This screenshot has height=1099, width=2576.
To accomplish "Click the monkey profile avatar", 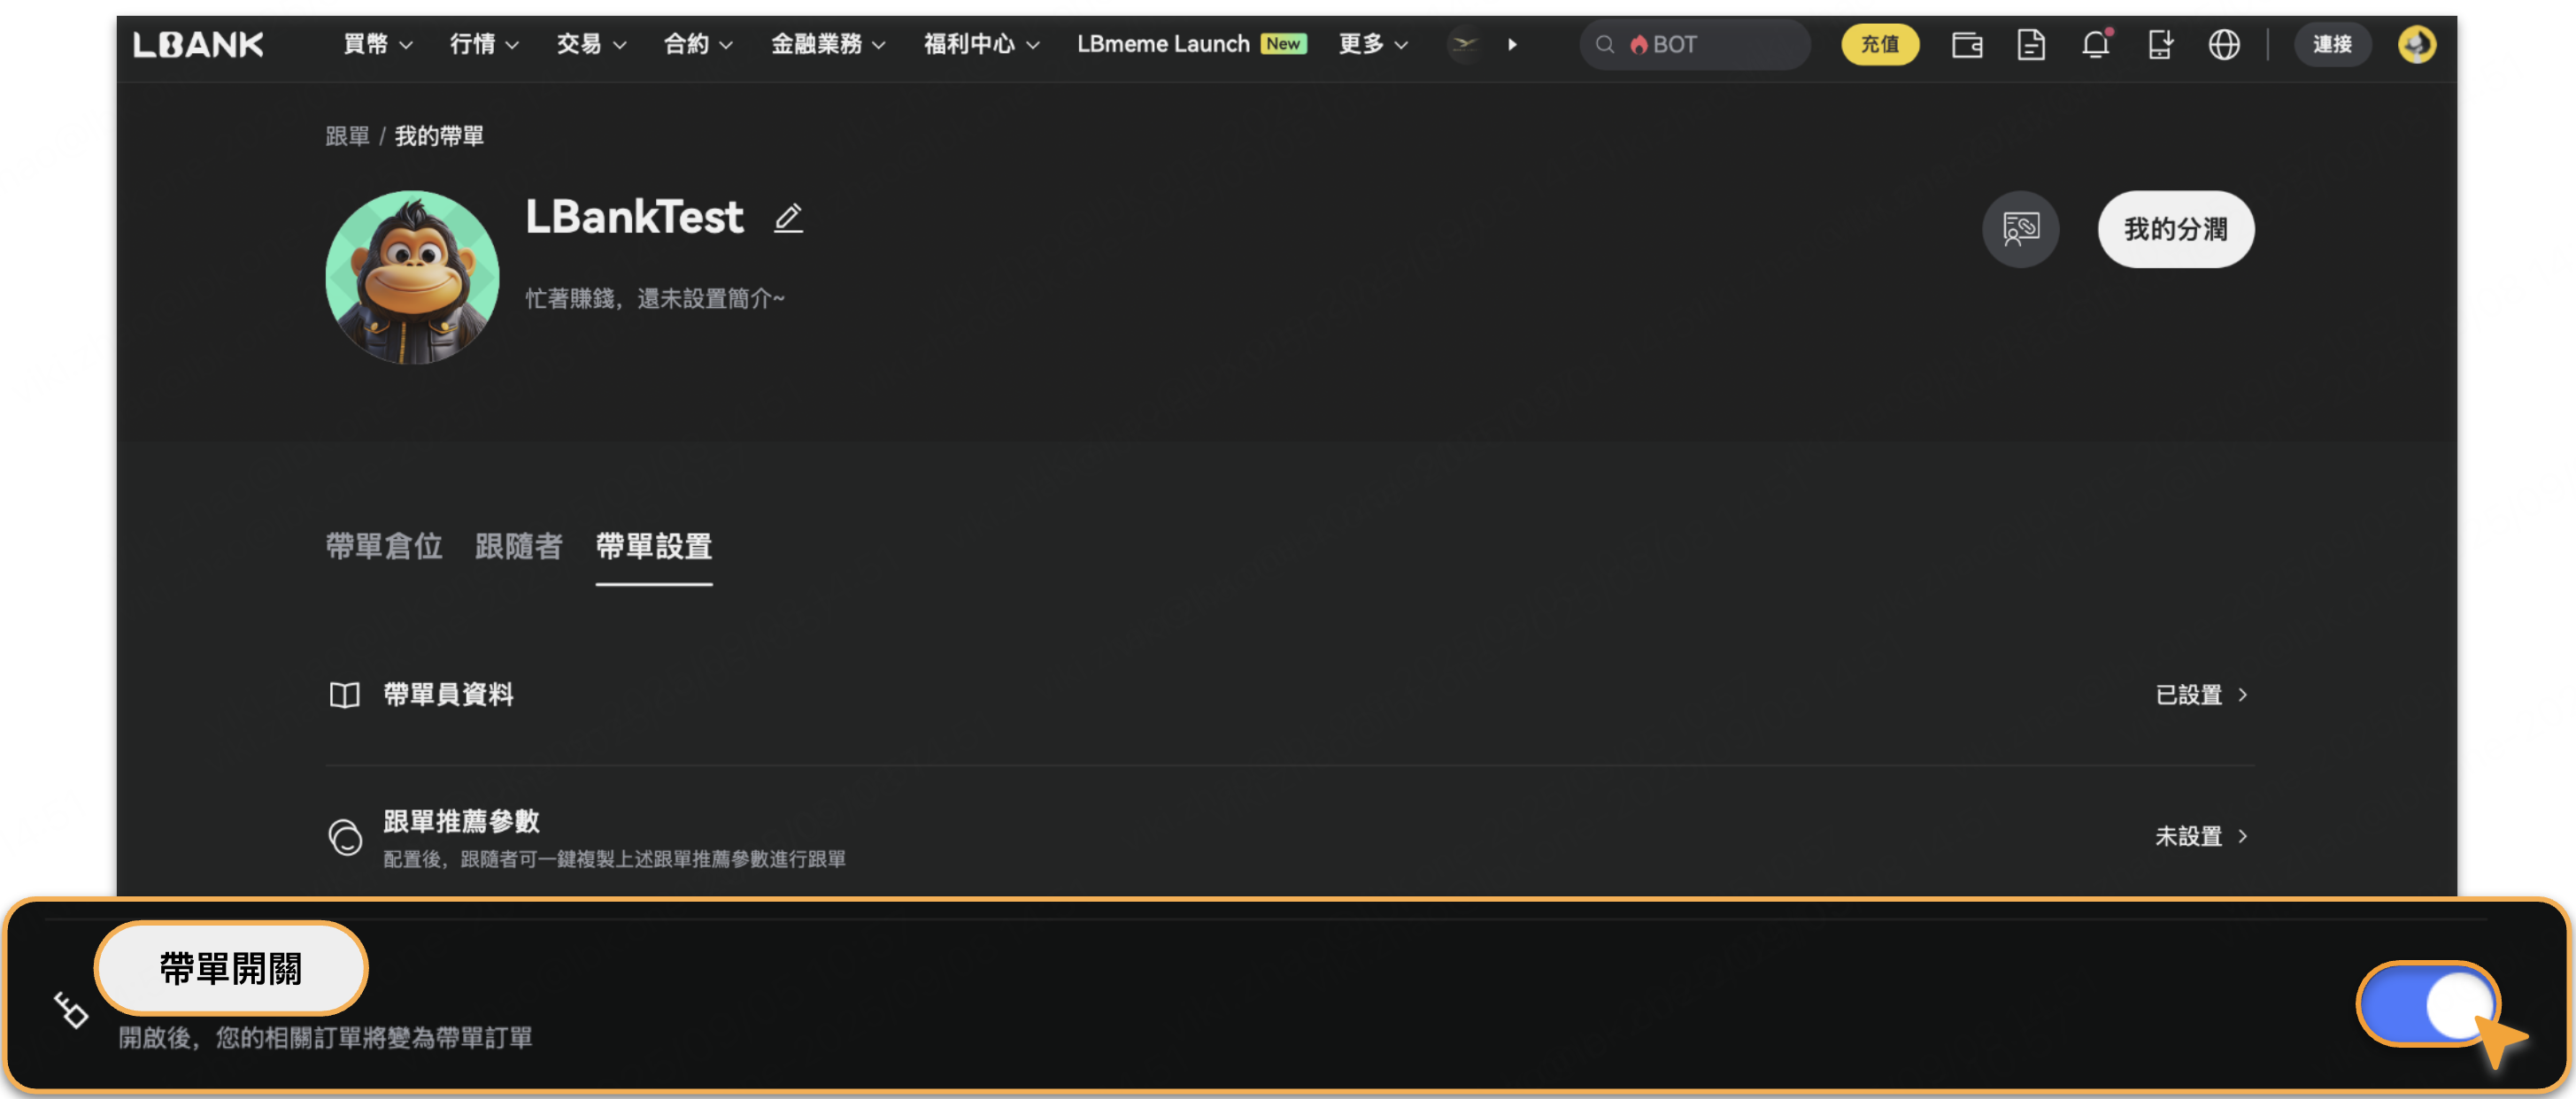I will [x=412, y=277].
